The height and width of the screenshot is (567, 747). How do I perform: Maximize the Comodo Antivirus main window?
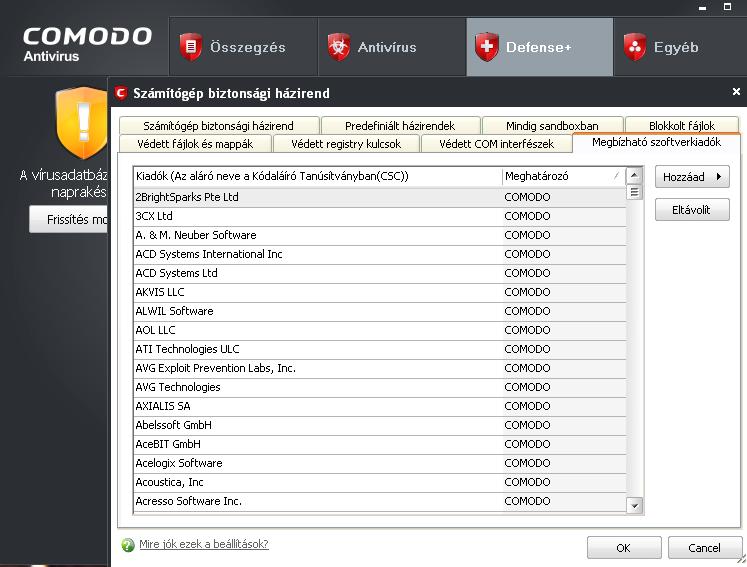(x=727, y=7)
